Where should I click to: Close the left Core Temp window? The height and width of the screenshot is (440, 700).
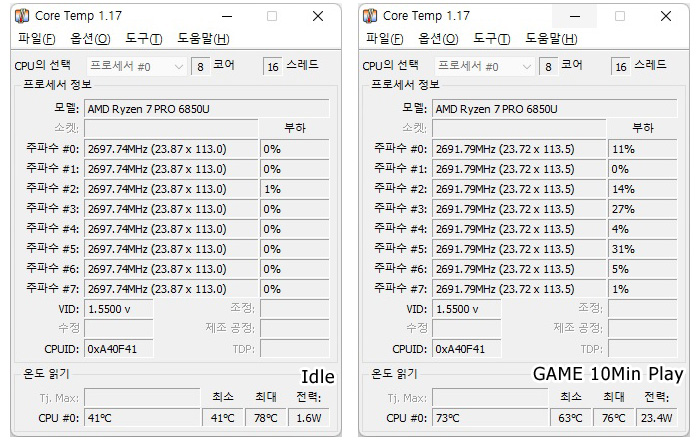318,17
